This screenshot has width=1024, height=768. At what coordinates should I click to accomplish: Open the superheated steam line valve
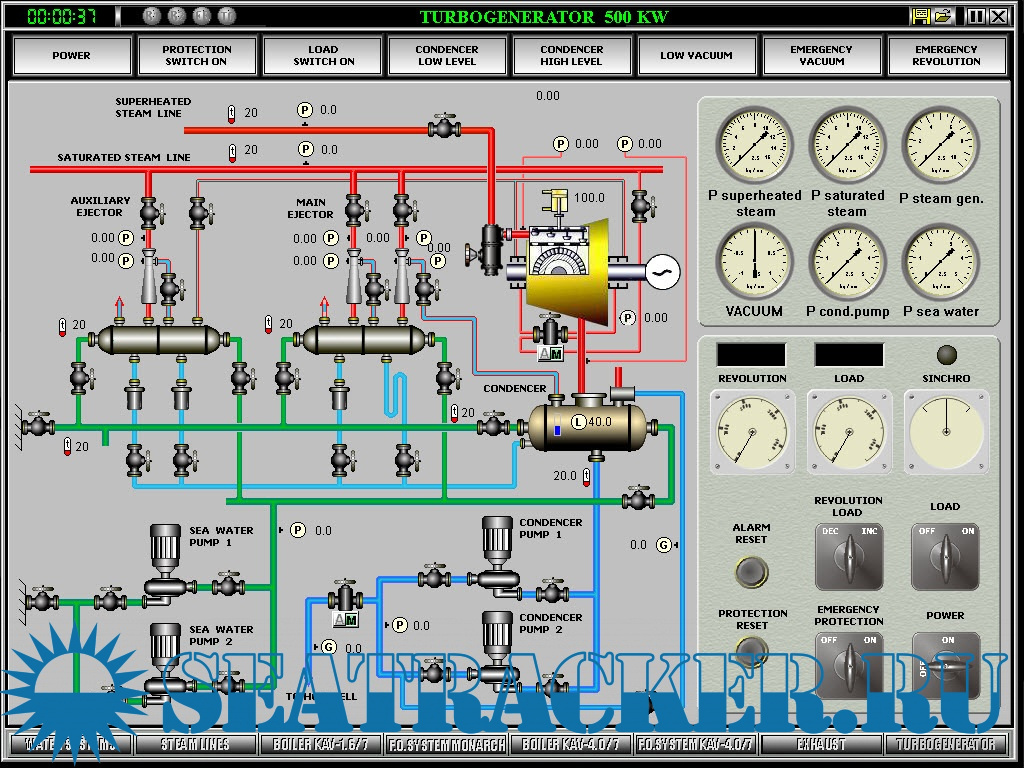pos(443,128)
